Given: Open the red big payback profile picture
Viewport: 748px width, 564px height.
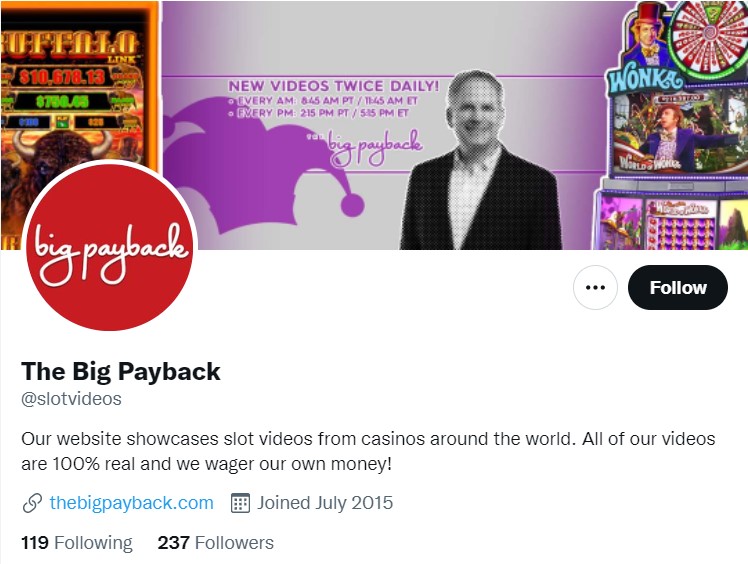Looking at the screenshot, I should [110, 246].
